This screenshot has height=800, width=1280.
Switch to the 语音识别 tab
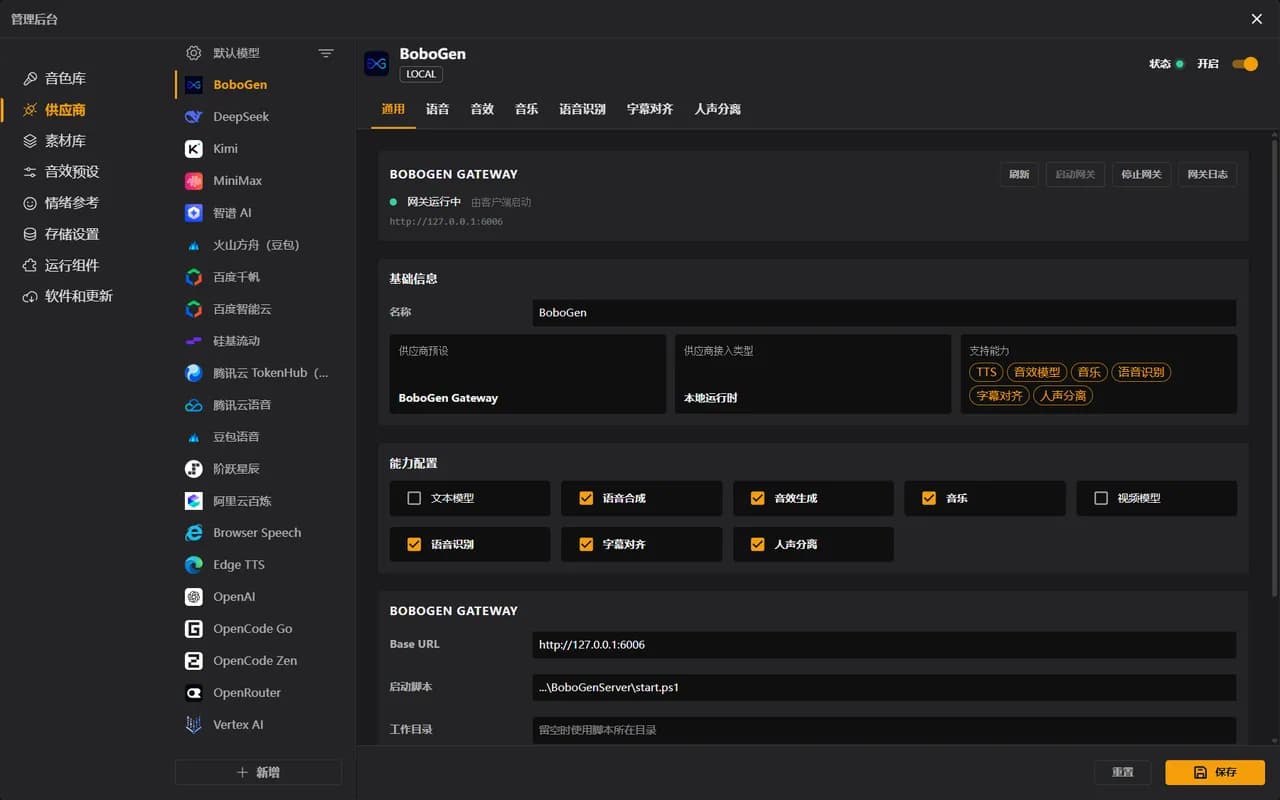click(582, 109)
